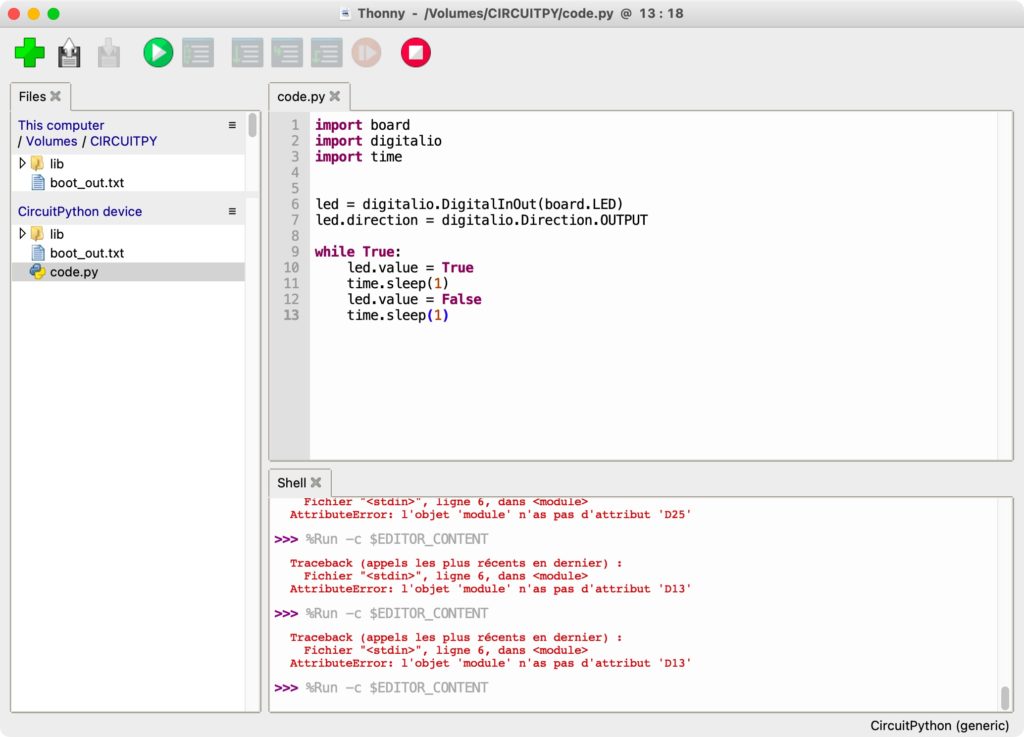
Task: Click the Step into toolbar icon
Action: point(286,53)
